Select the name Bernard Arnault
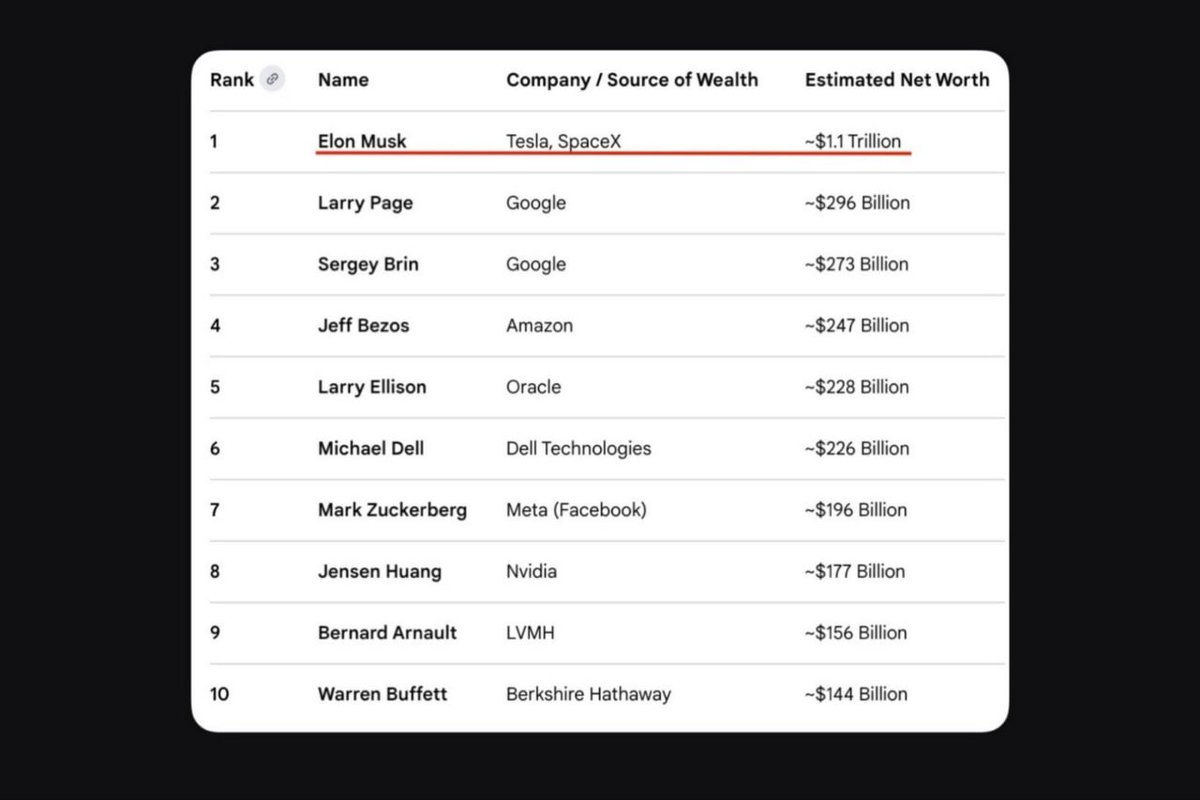This screenshot has width=1200, height=800. pyautogui.click(x=387, y=633)
